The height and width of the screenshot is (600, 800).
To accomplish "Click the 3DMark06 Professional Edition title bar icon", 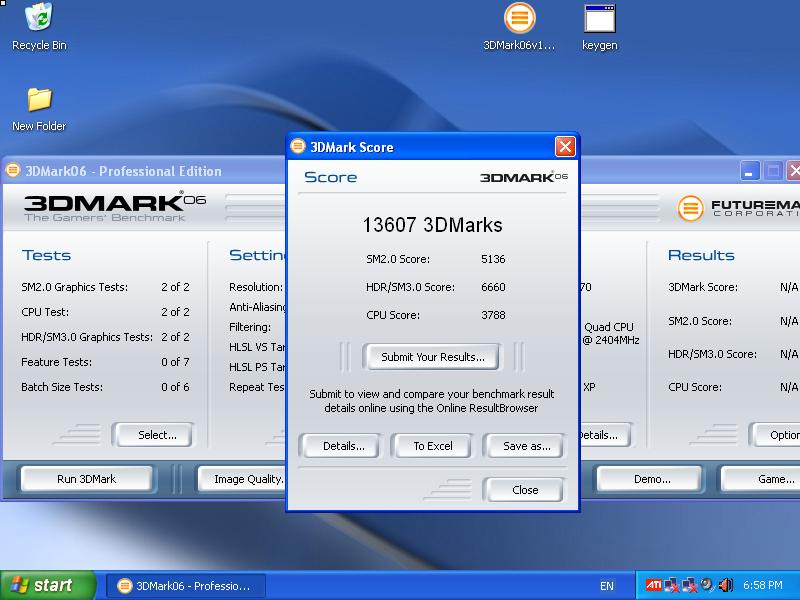I will click(x=13, y=171).
